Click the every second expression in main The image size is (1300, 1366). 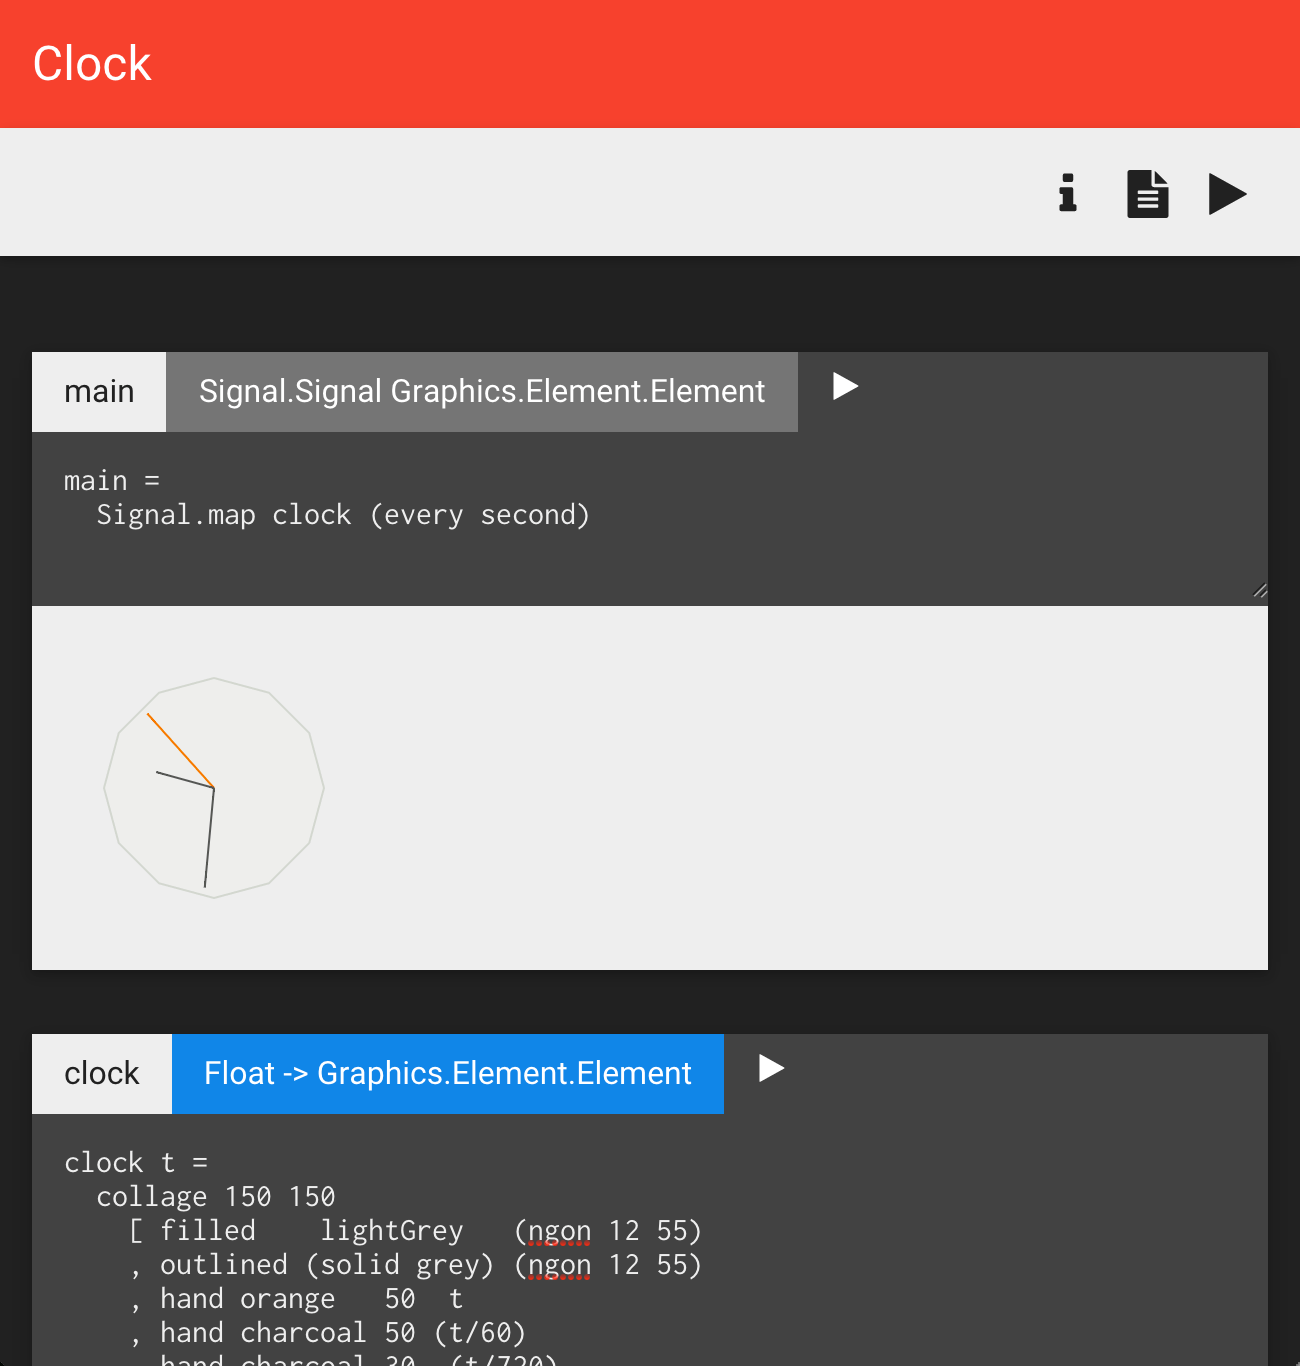pos(478,514)
